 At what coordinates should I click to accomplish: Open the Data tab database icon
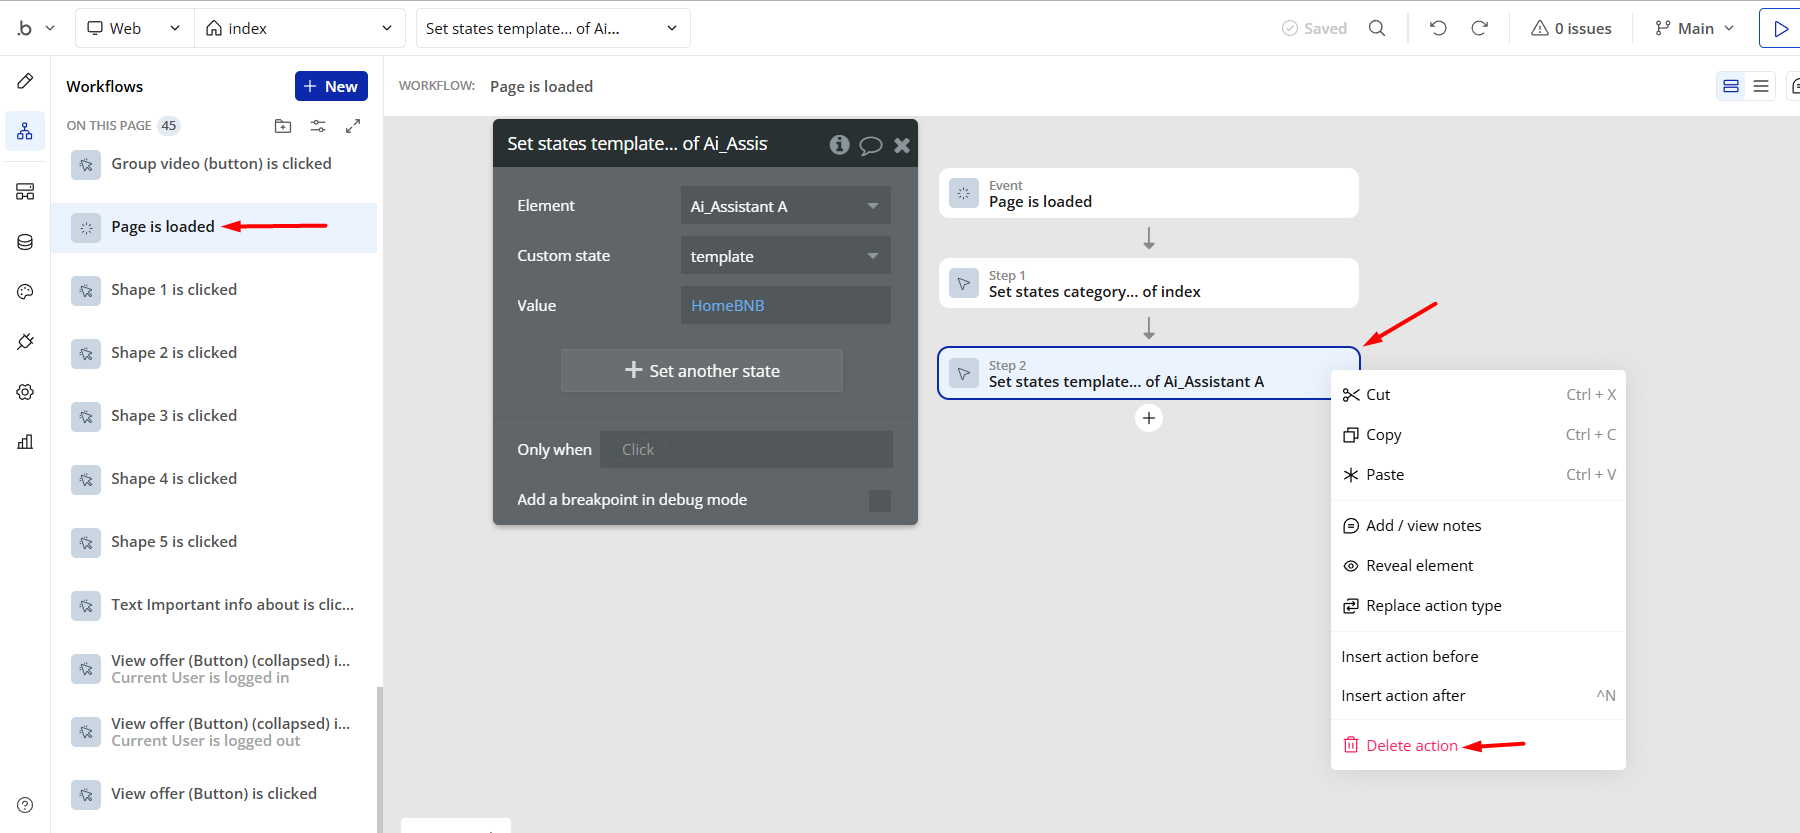[x=25, y=242]
